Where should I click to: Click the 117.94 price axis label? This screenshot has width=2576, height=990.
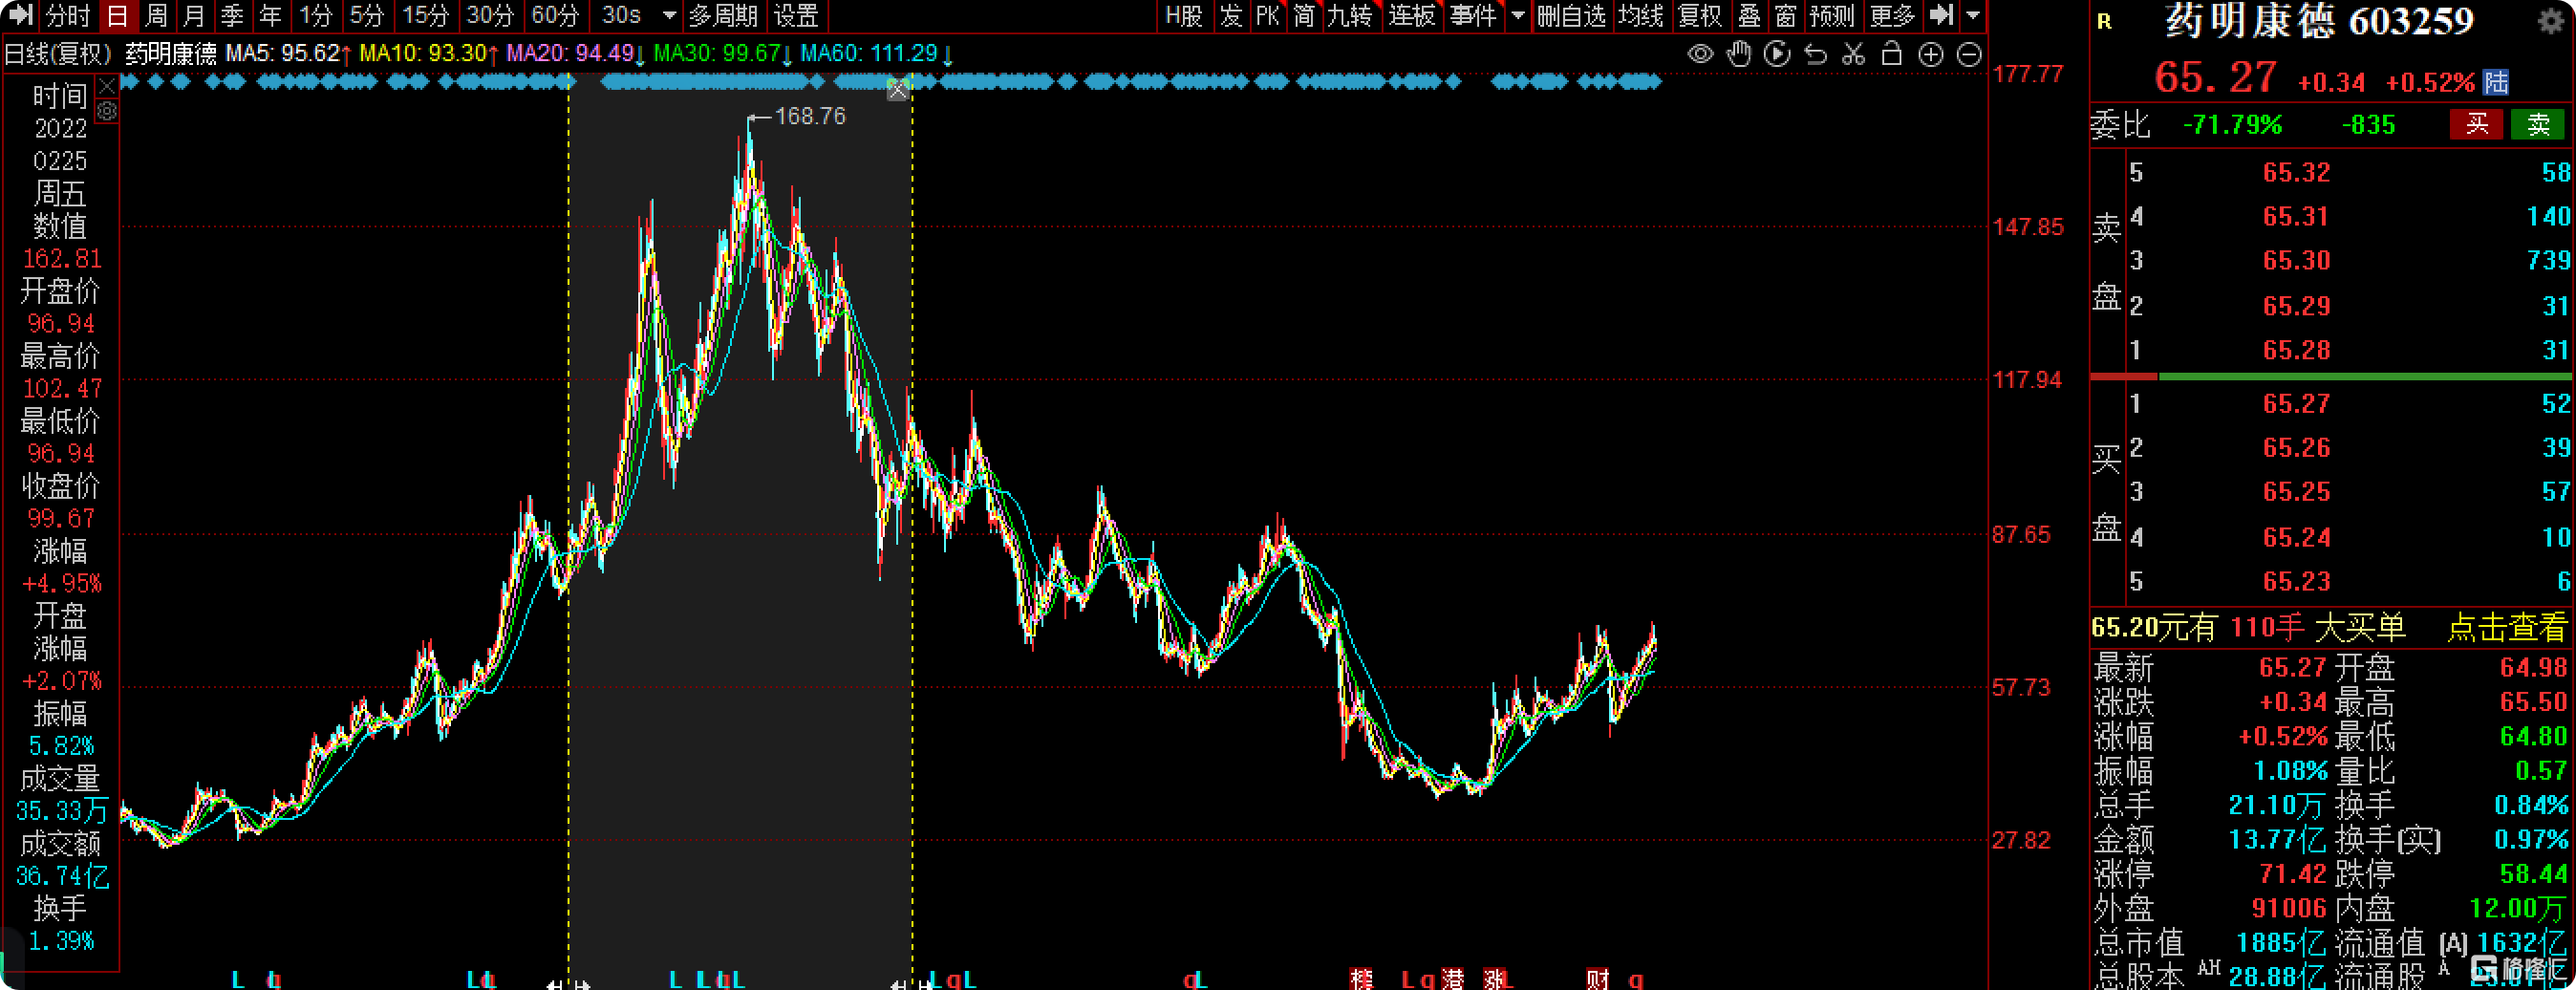tap(2026, 380)
